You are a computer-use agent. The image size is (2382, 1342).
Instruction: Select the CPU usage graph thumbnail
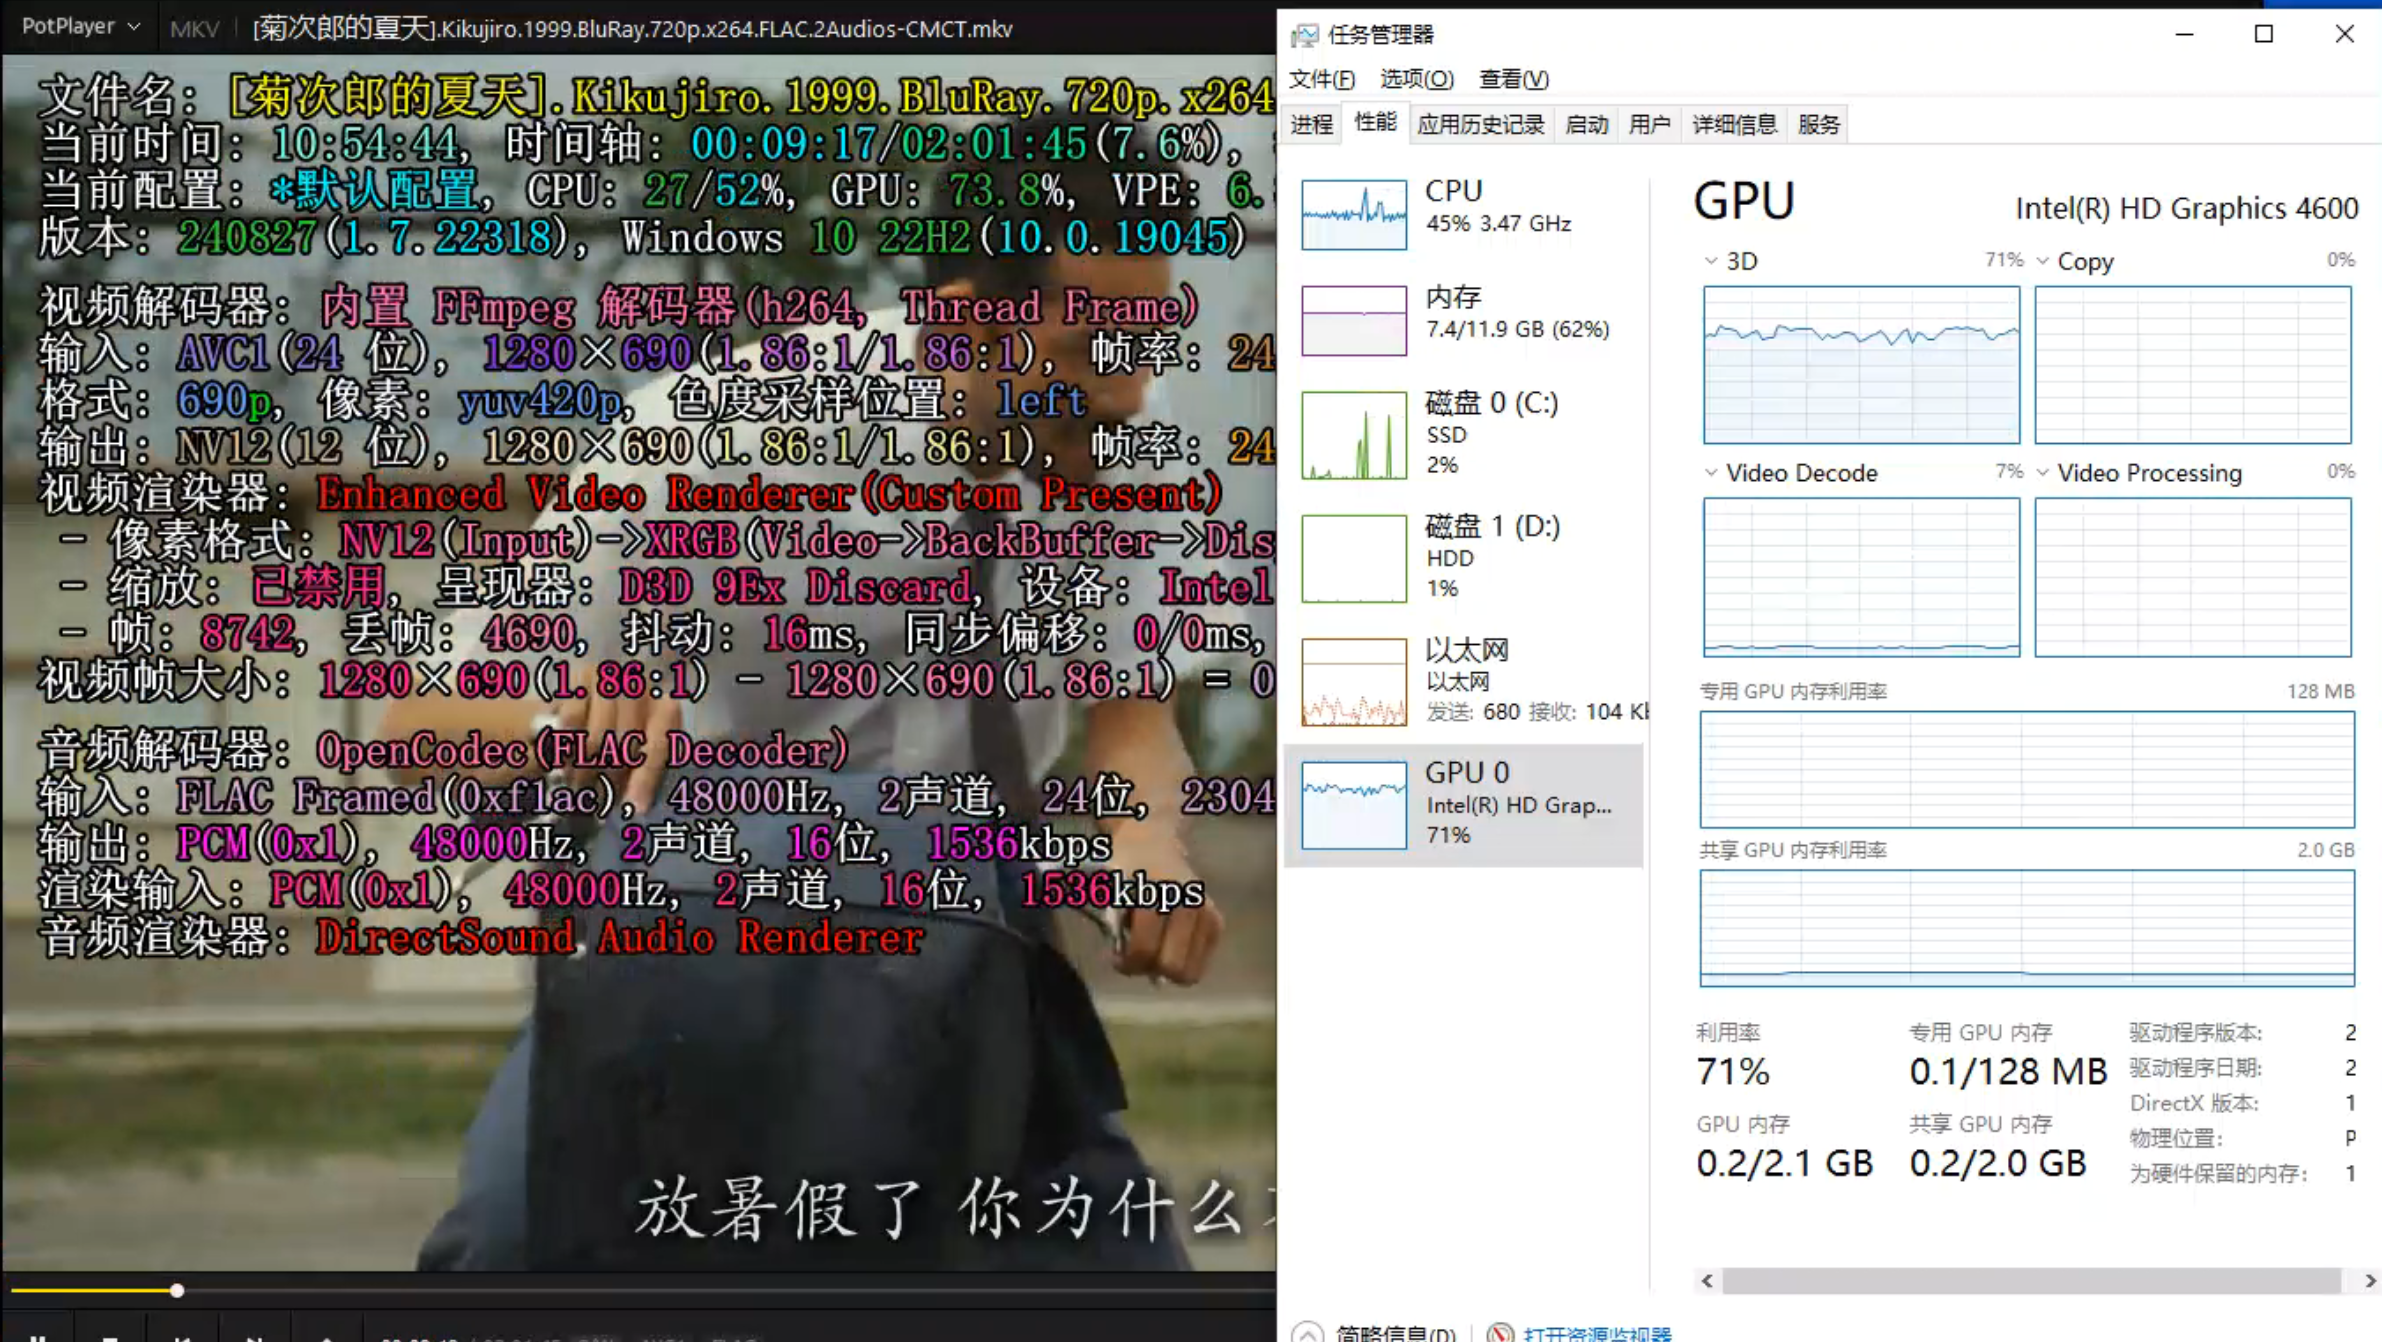(x=1354, y=214)
